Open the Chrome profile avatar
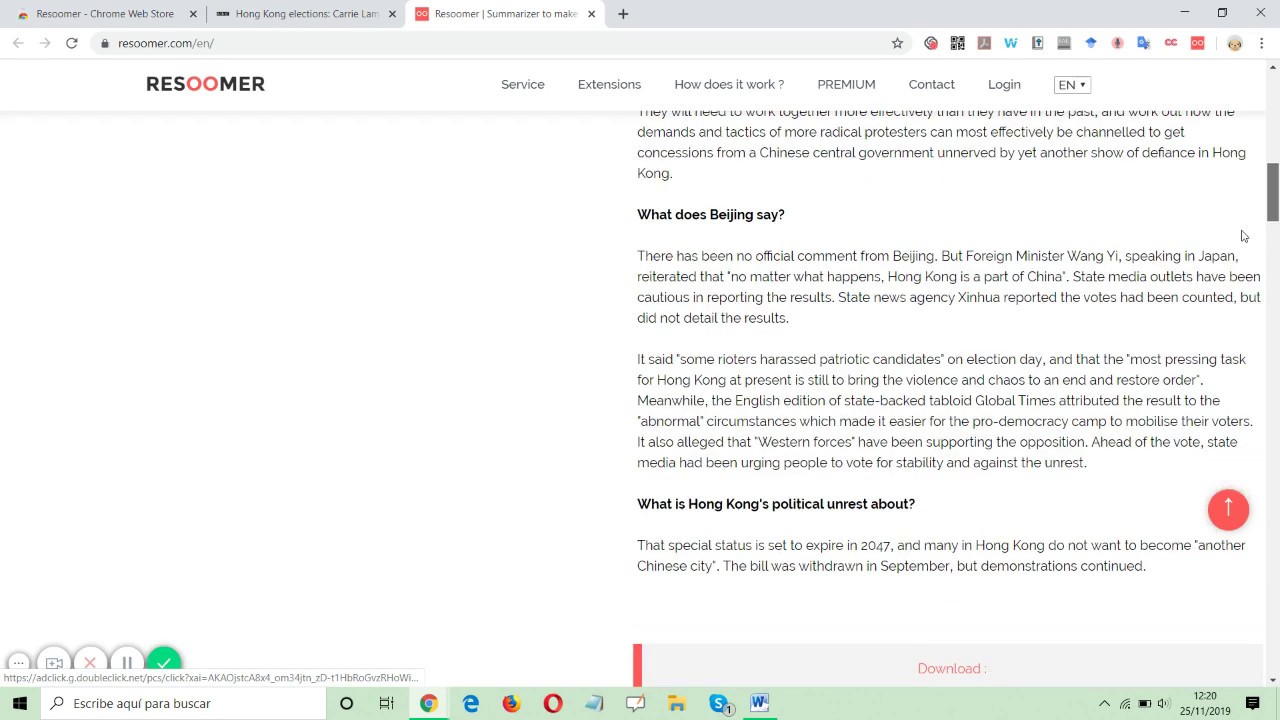This screenshot has height=720, width=1280. [x=1235, y=43]
